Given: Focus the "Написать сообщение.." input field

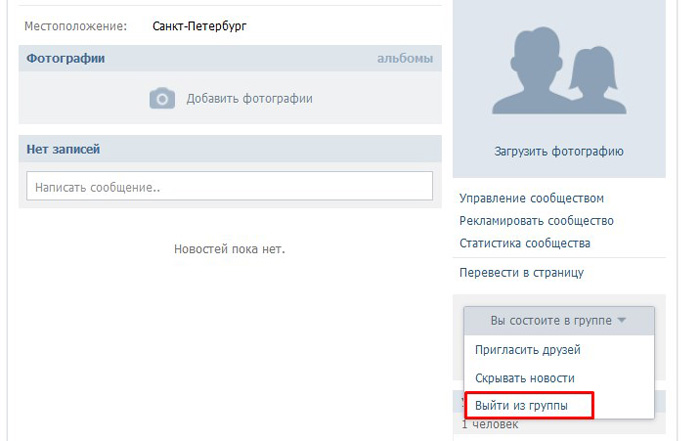Looking at the screenshot, I should coord(229,186).
